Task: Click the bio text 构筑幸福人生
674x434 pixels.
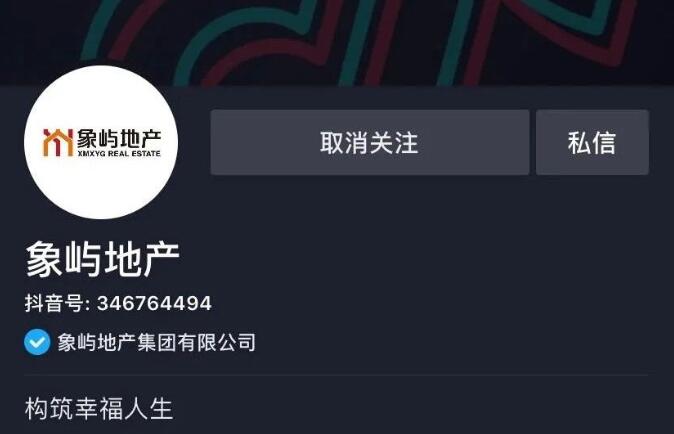Action: [99, 408]
